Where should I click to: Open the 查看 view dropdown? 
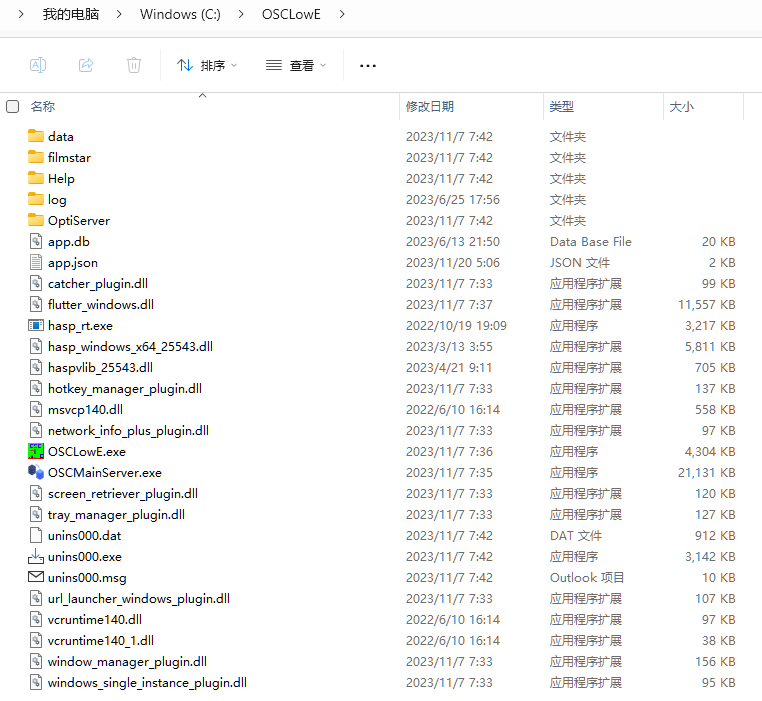click(296, 65)
